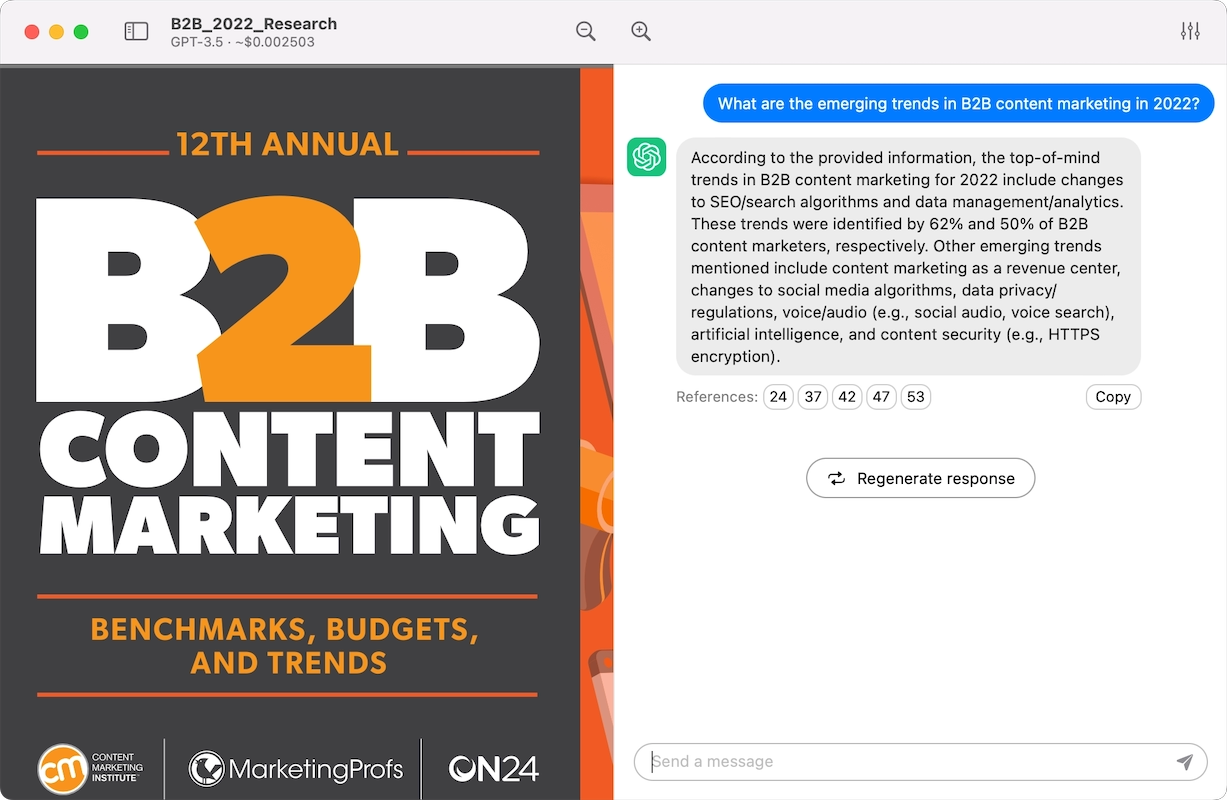Go to reference page 53
1227x800 pixels.
915,397
